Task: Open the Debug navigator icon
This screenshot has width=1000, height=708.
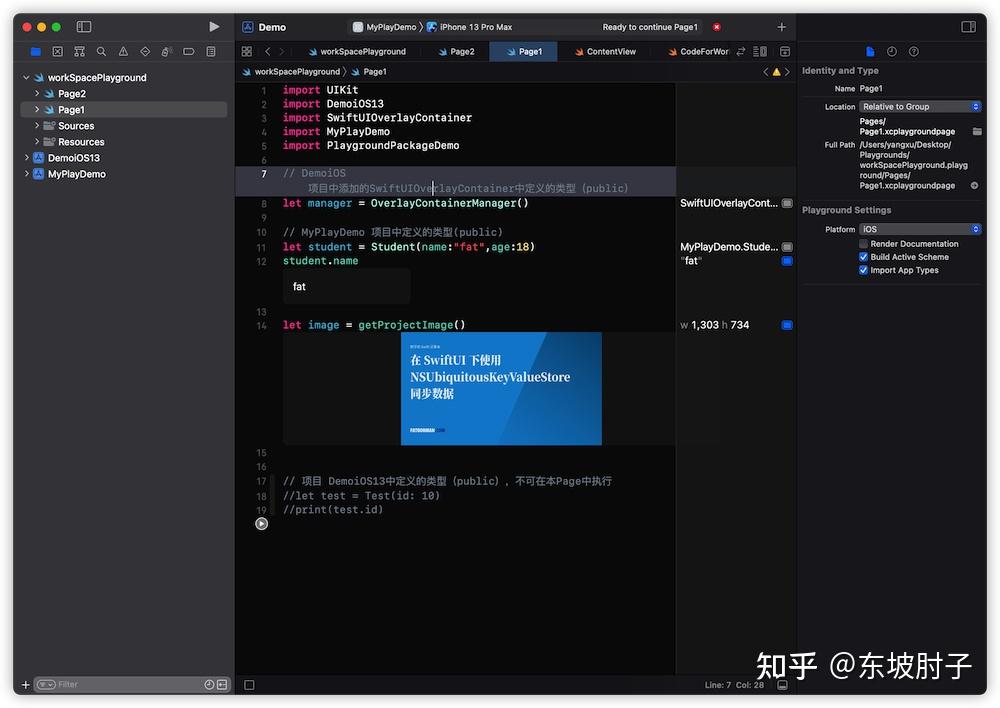Action: pos(166,52)
